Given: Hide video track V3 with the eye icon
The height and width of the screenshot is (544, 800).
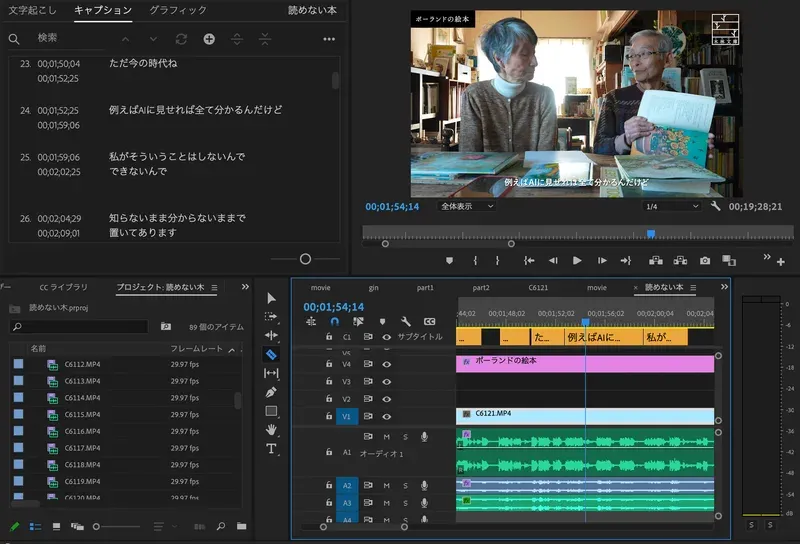Looking at the screenshot, I should pos(387,382).
